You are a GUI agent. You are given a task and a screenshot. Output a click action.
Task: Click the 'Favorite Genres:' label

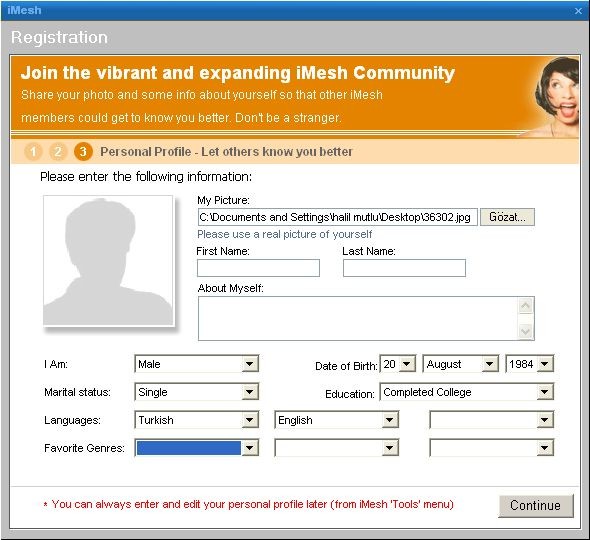point(84,448)
